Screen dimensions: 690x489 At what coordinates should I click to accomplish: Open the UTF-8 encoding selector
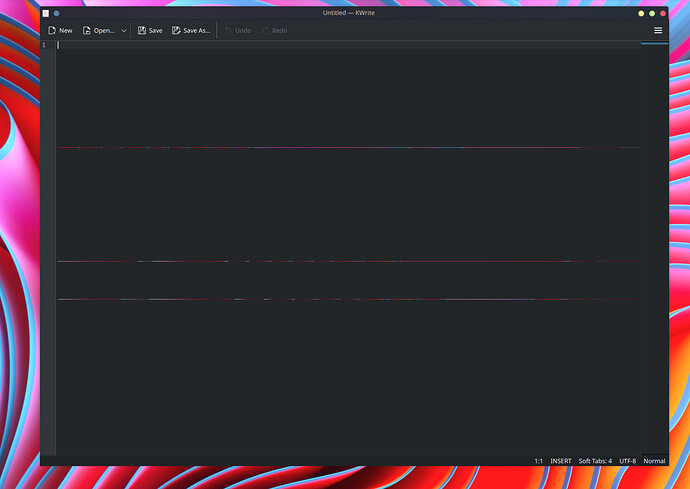(x=627, y=461)
